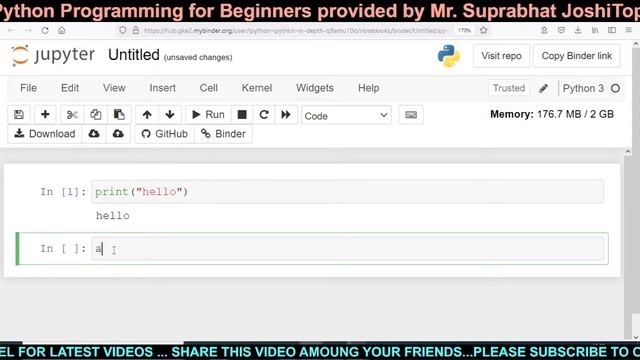This screenshot has height=360, width=640.
Task: Click the print("hello") code cell
Action: pos(347,192)
